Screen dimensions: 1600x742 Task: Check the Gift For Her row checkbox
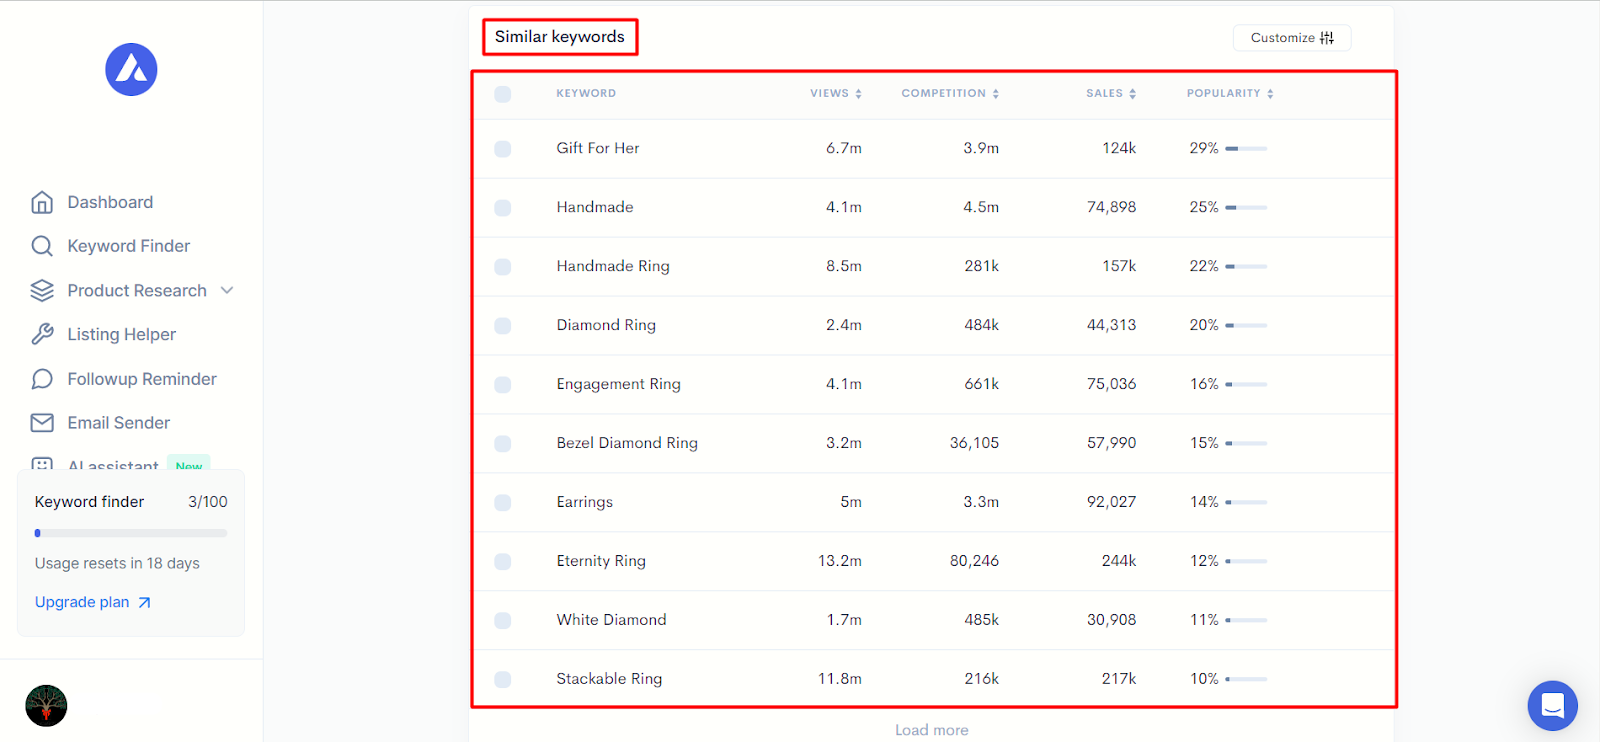503,149
